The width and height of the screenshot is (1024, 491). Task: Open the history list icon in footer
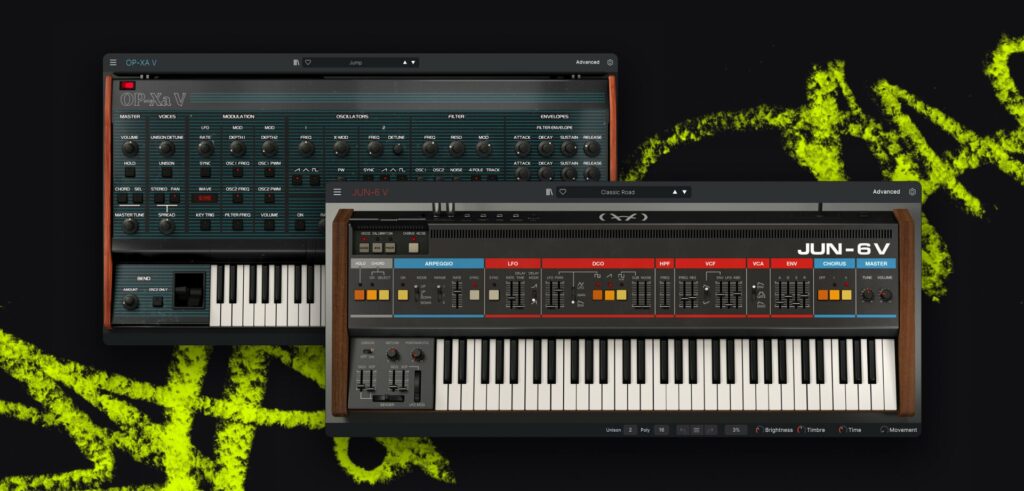[x=696, y=430]
